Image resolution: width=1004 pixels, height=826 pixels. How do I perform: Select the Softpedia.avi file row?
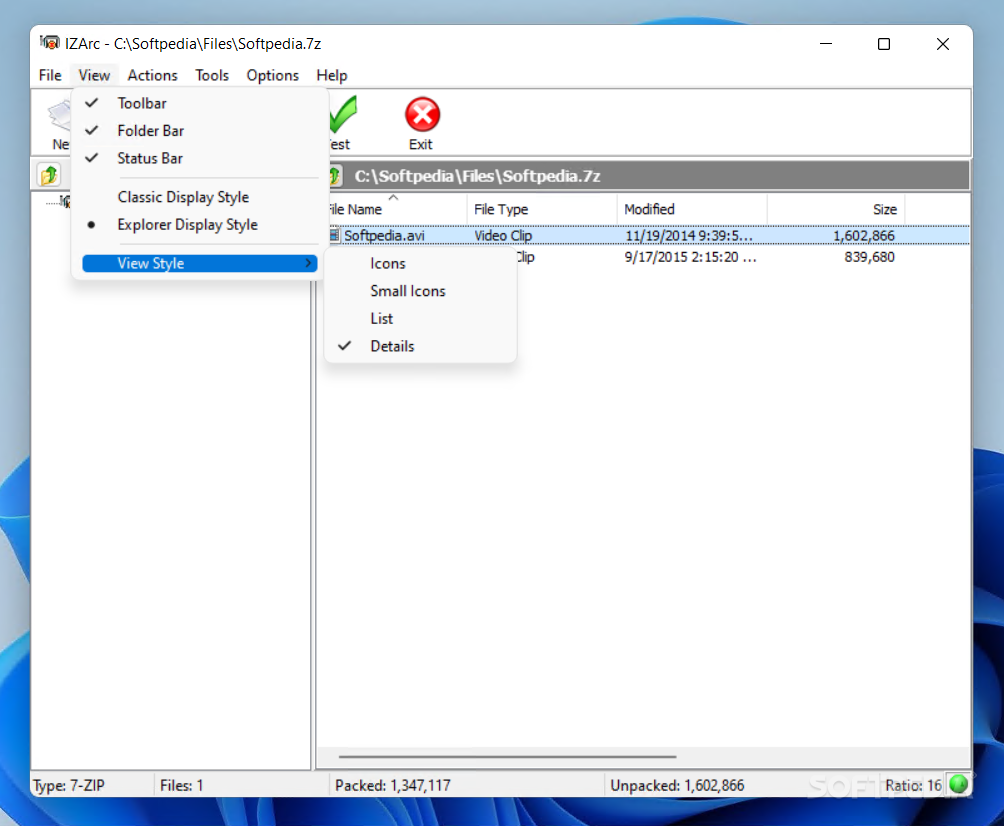(x=649, y=236)
